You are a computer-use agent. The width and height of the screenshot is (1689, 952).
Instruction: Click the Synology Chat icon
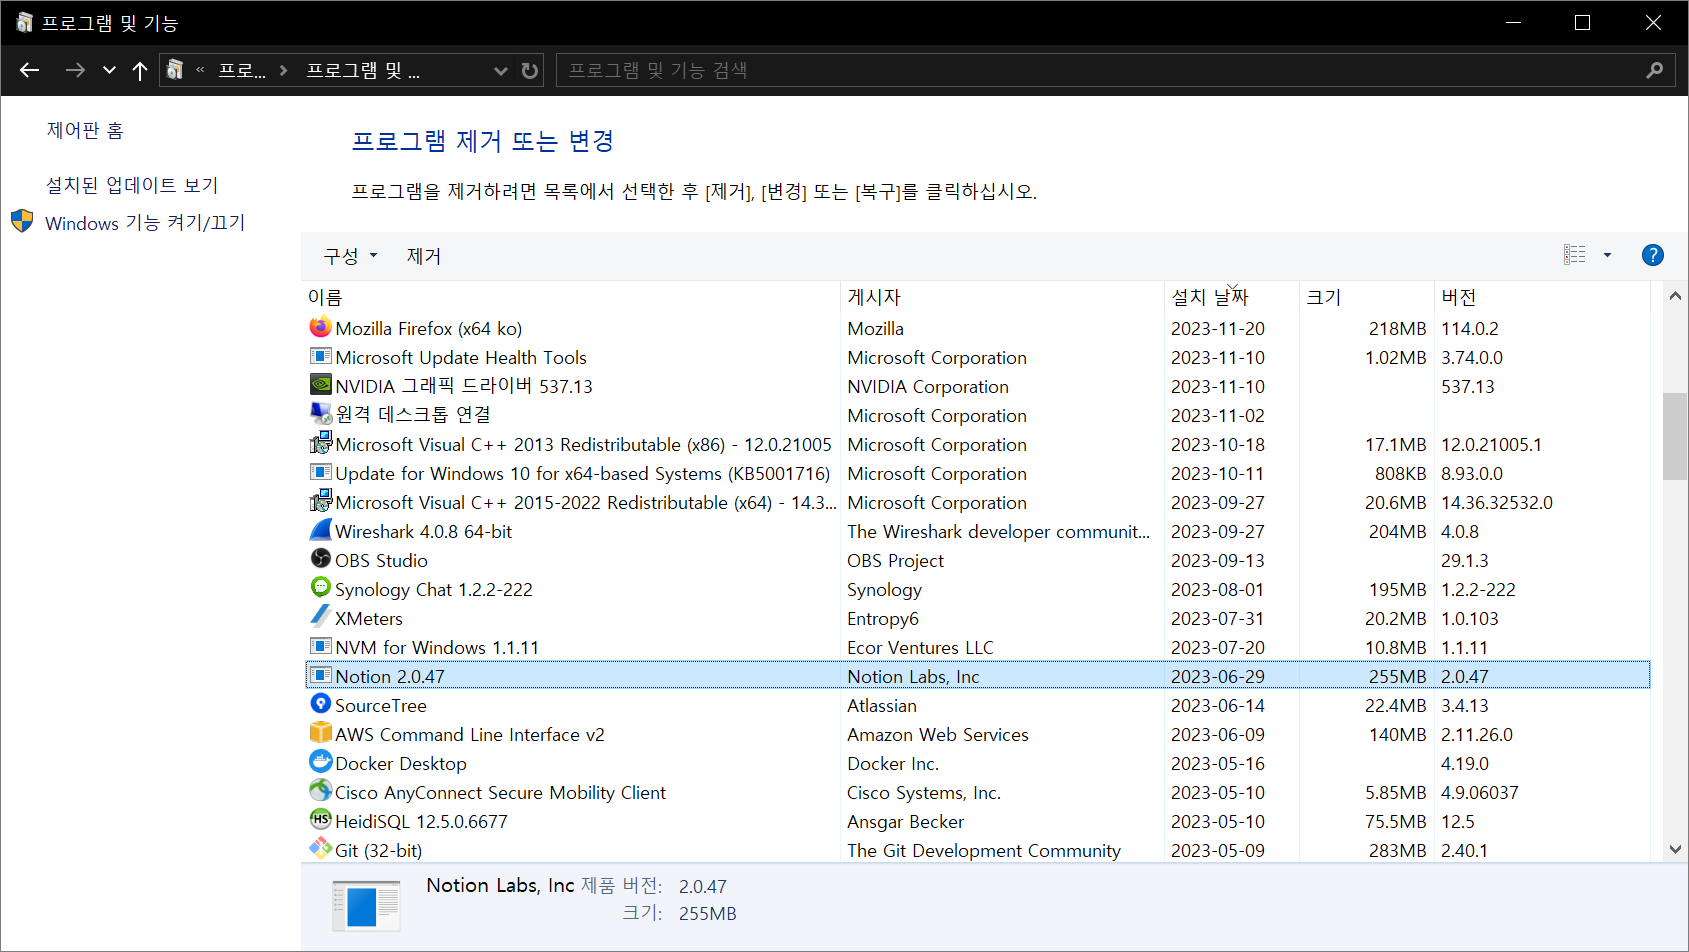[320, 588]
